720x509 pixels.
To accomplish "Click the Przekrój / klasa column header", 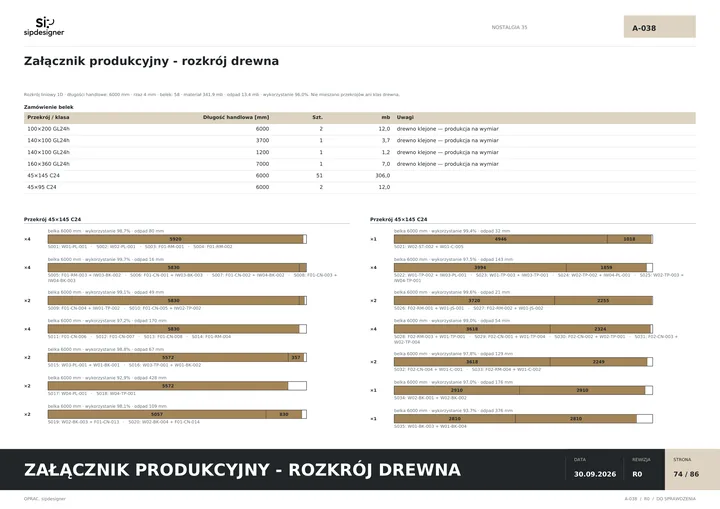I will click(x=48, y=118).
